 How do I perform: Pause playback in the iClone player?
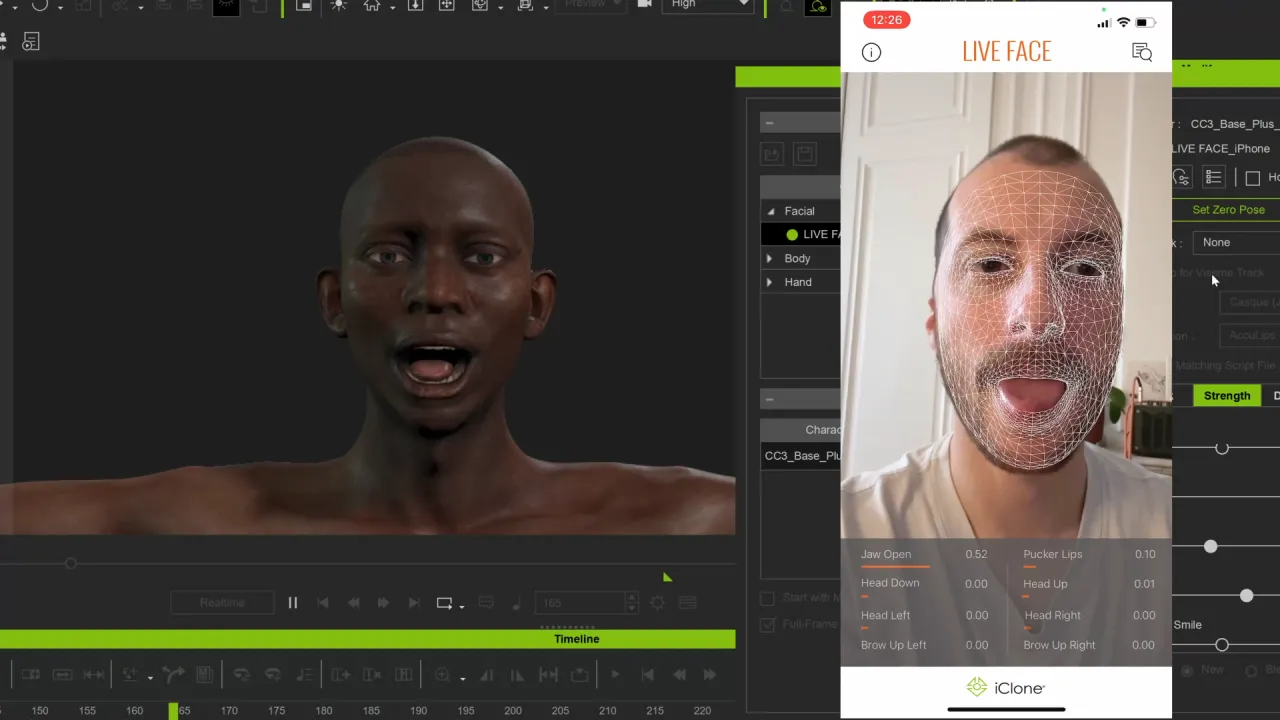coord(293,603)
